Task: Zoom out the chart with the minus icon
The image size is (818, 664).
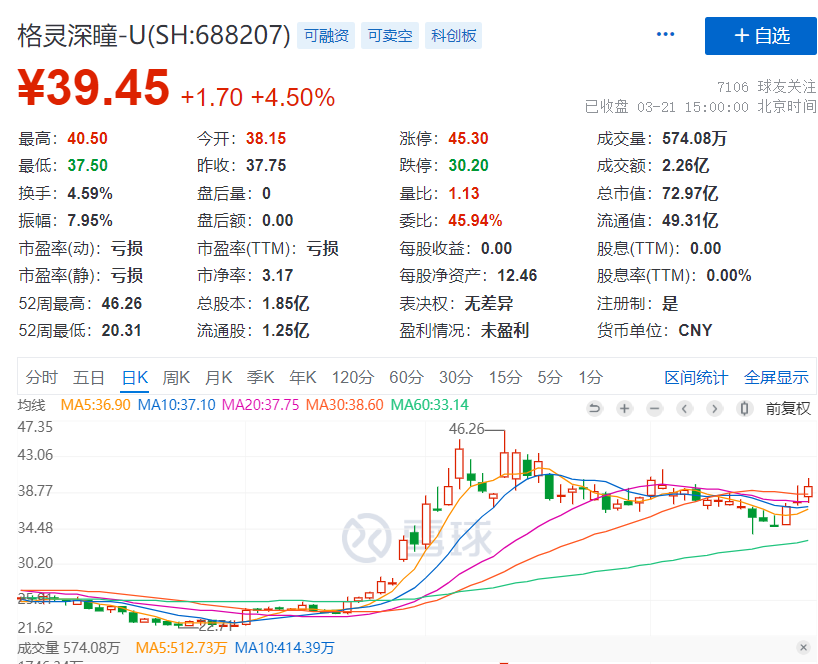Action: pos(654,408)
